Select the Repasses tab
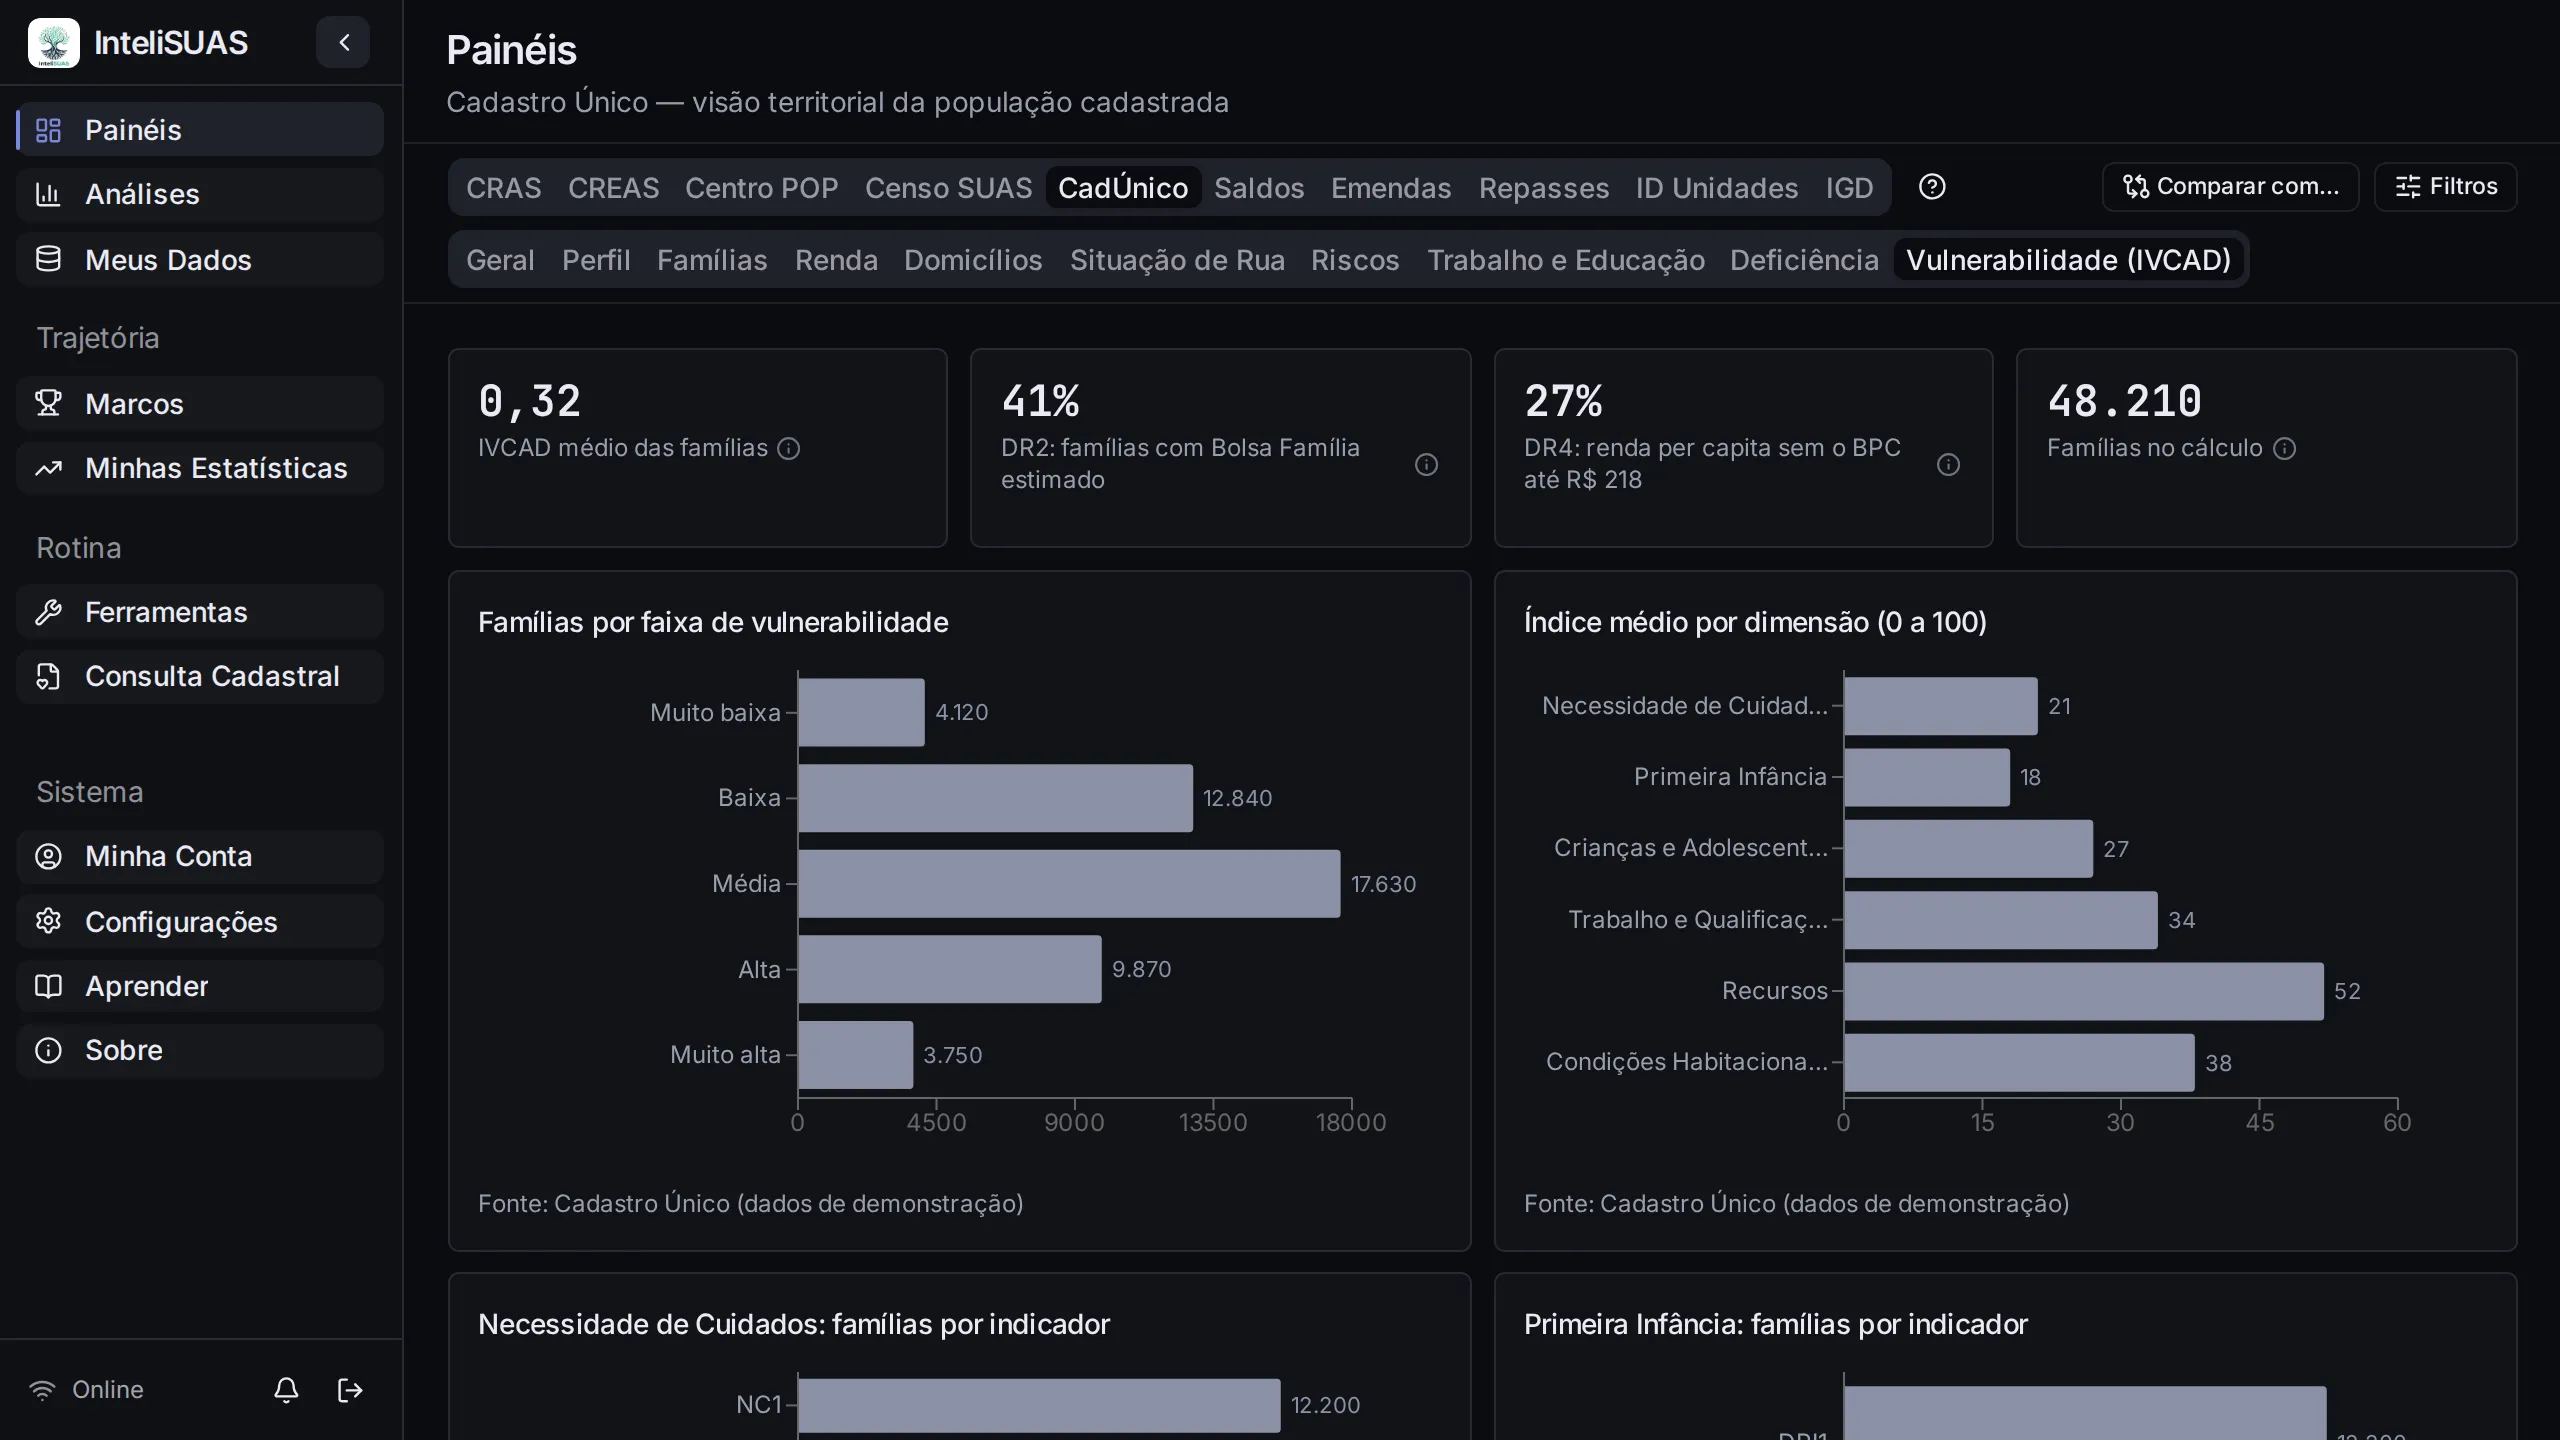The width and height of the screenshot is (2560, 1440). coord(1544,188)
